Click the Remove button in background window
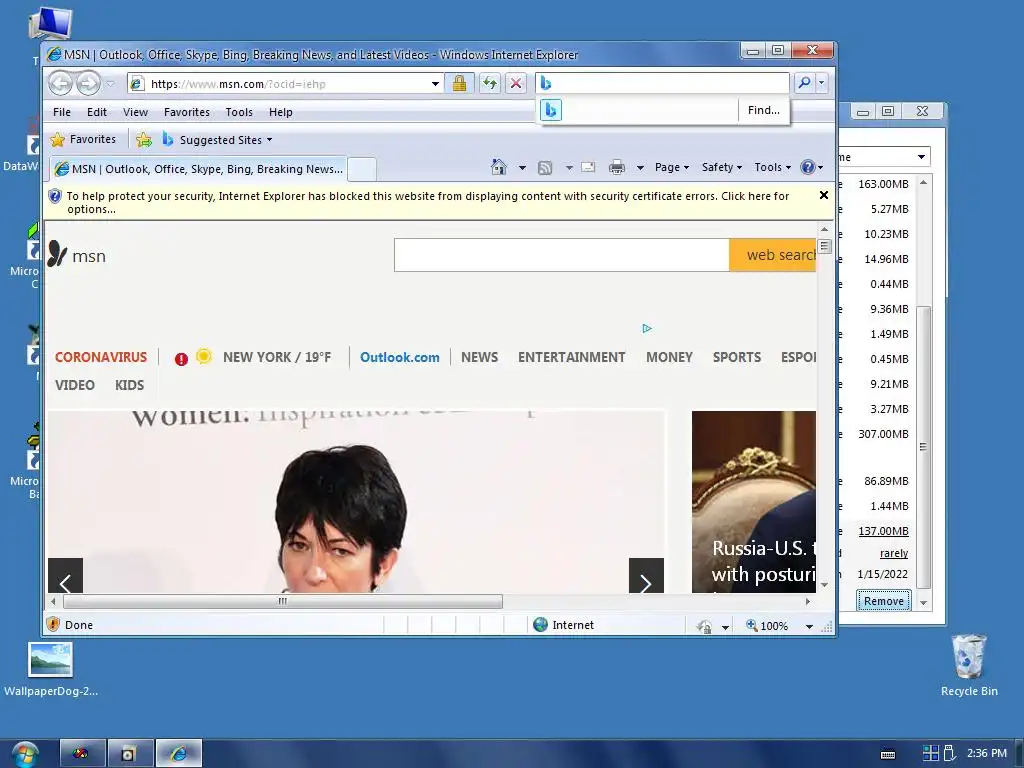The image size is (1024, 768). tap(884, 601)
